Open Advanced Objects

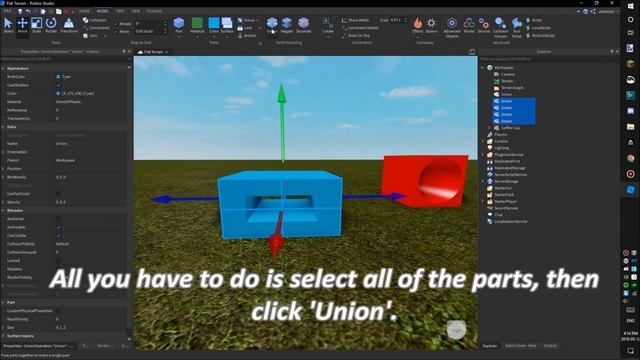pos(452,27)
